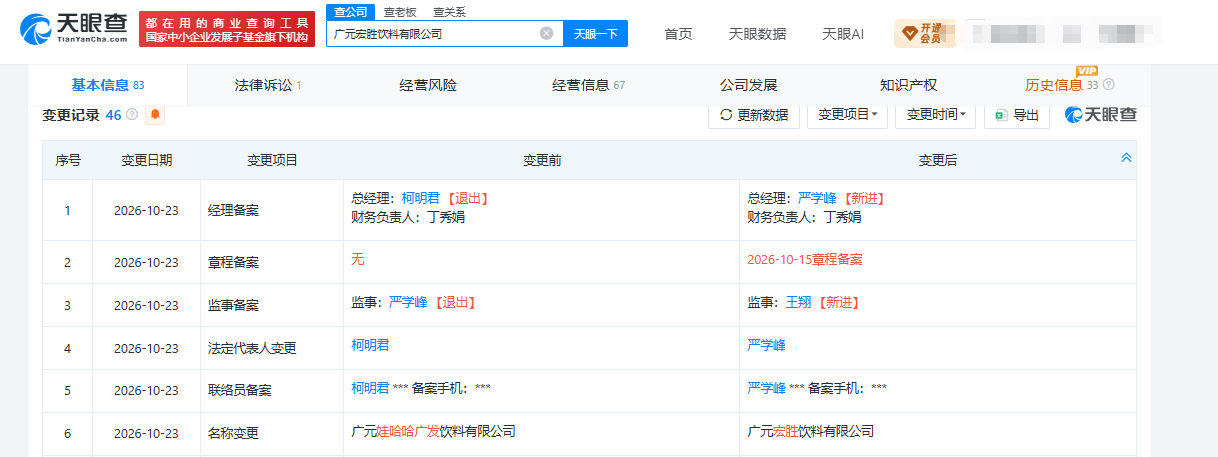Screen dimensions: 1218x457
Task: Click the 变更前 column header
Action: coord(542,160)
